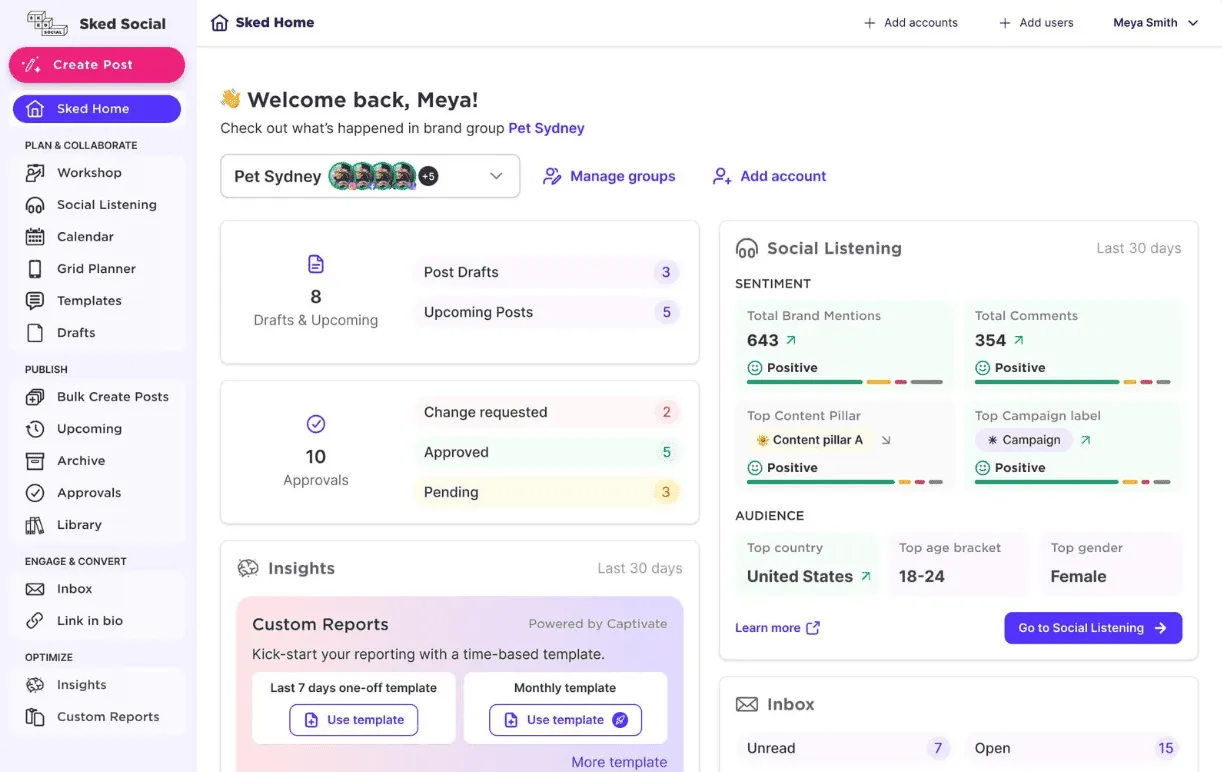Image resolution: width=1222 pixels, height=772 pixels.
Task: Open the Approved approvals row
Action: tap(547, 452)
